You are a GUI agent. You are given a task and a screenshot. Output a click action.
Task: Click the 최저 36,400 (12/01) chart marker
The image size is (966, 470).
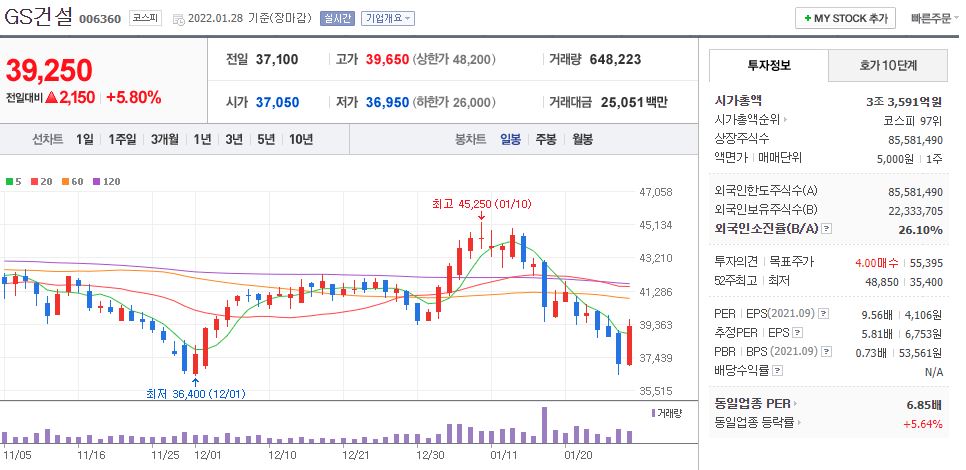[196, 394]
